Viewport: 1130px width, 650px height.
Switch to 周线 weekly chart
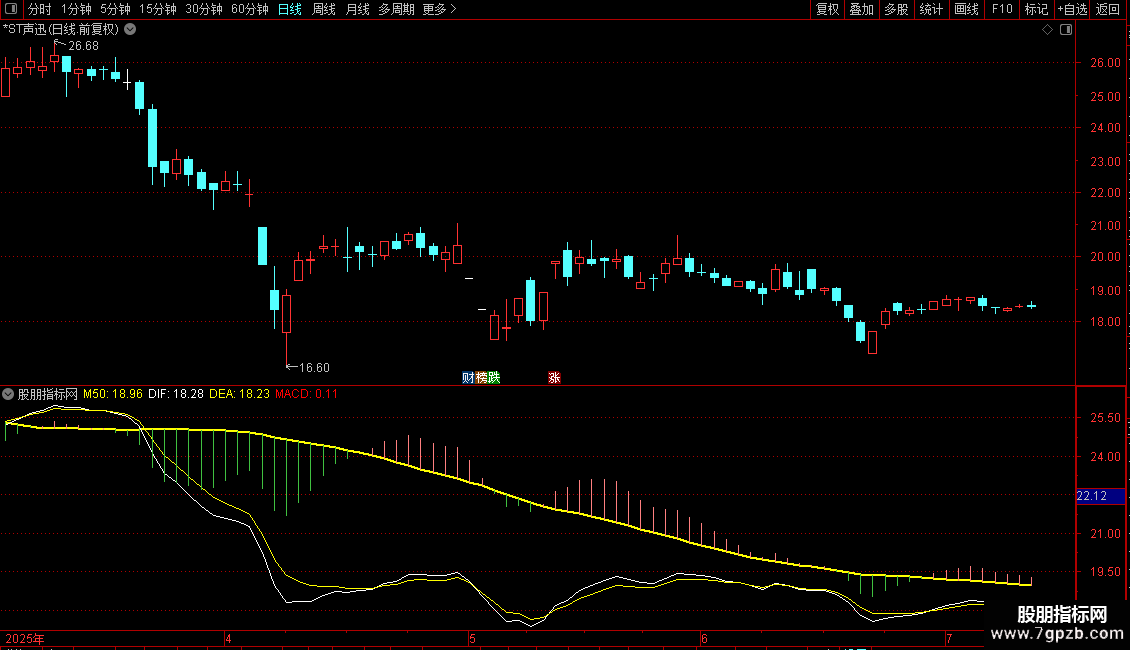[324, 9]
